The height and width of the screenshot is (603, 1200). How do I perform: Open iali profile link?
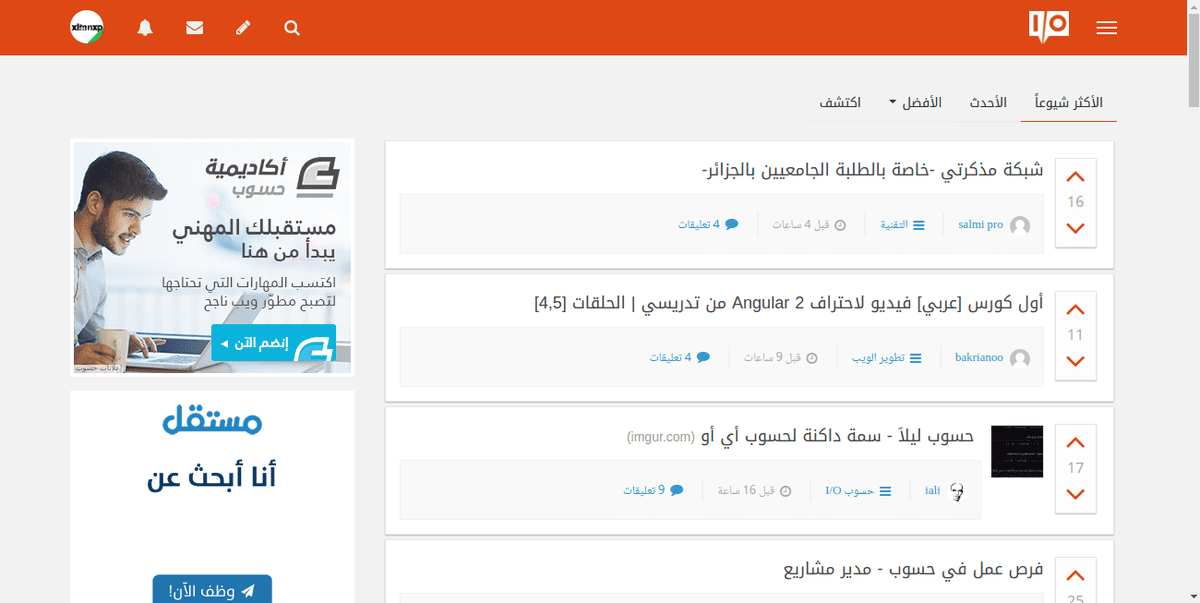point(932,491)
